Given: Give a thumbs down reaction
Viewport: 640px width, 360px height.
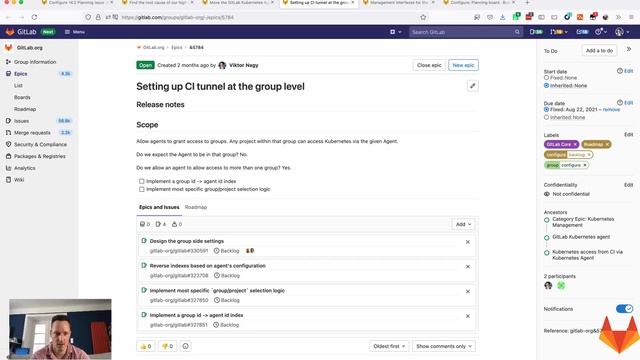Looking at the screenshot, I should click(167, 346).
